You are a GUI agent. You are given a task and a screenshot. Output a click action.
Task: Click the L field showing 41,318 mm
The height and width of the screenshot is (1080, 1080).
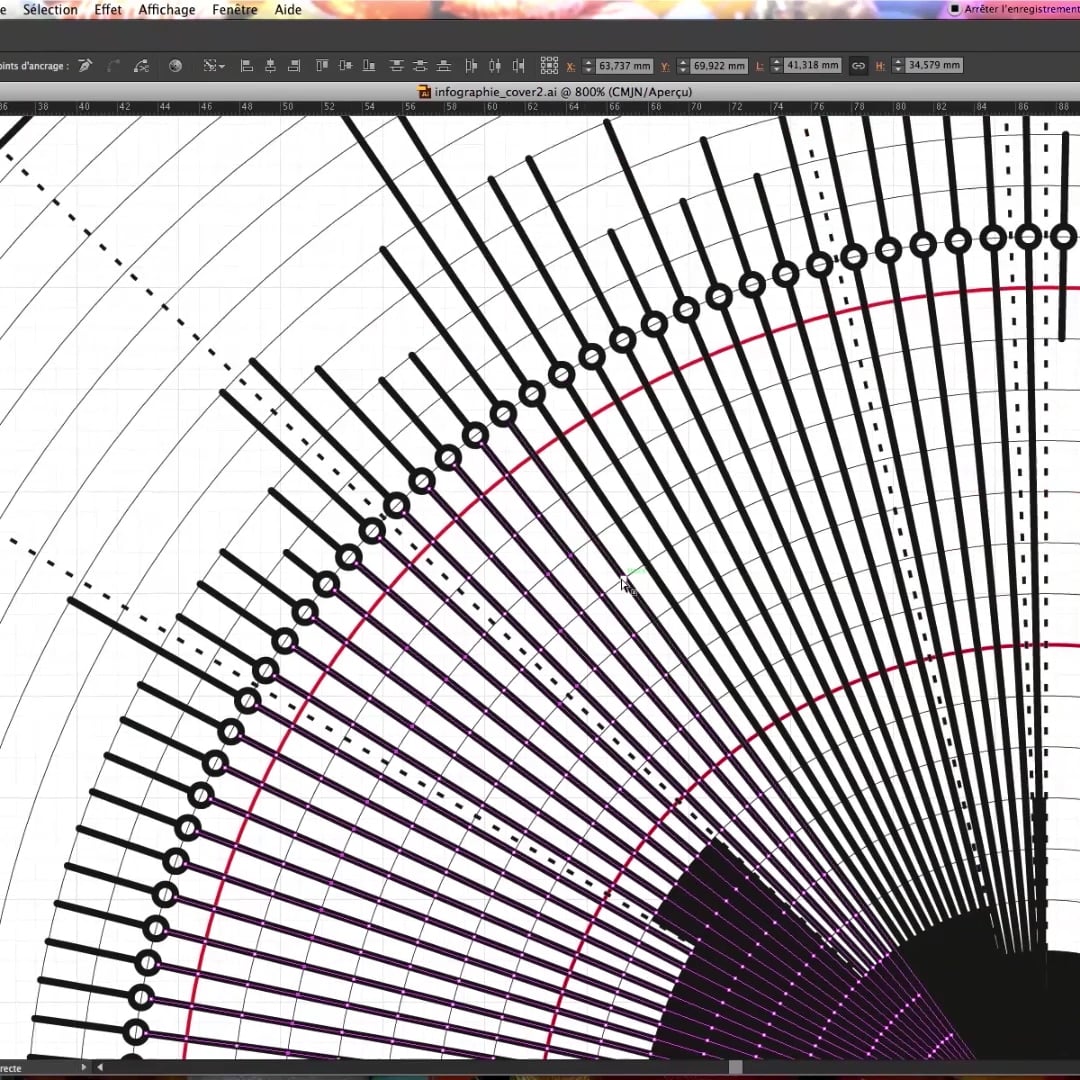click(813, 65)
